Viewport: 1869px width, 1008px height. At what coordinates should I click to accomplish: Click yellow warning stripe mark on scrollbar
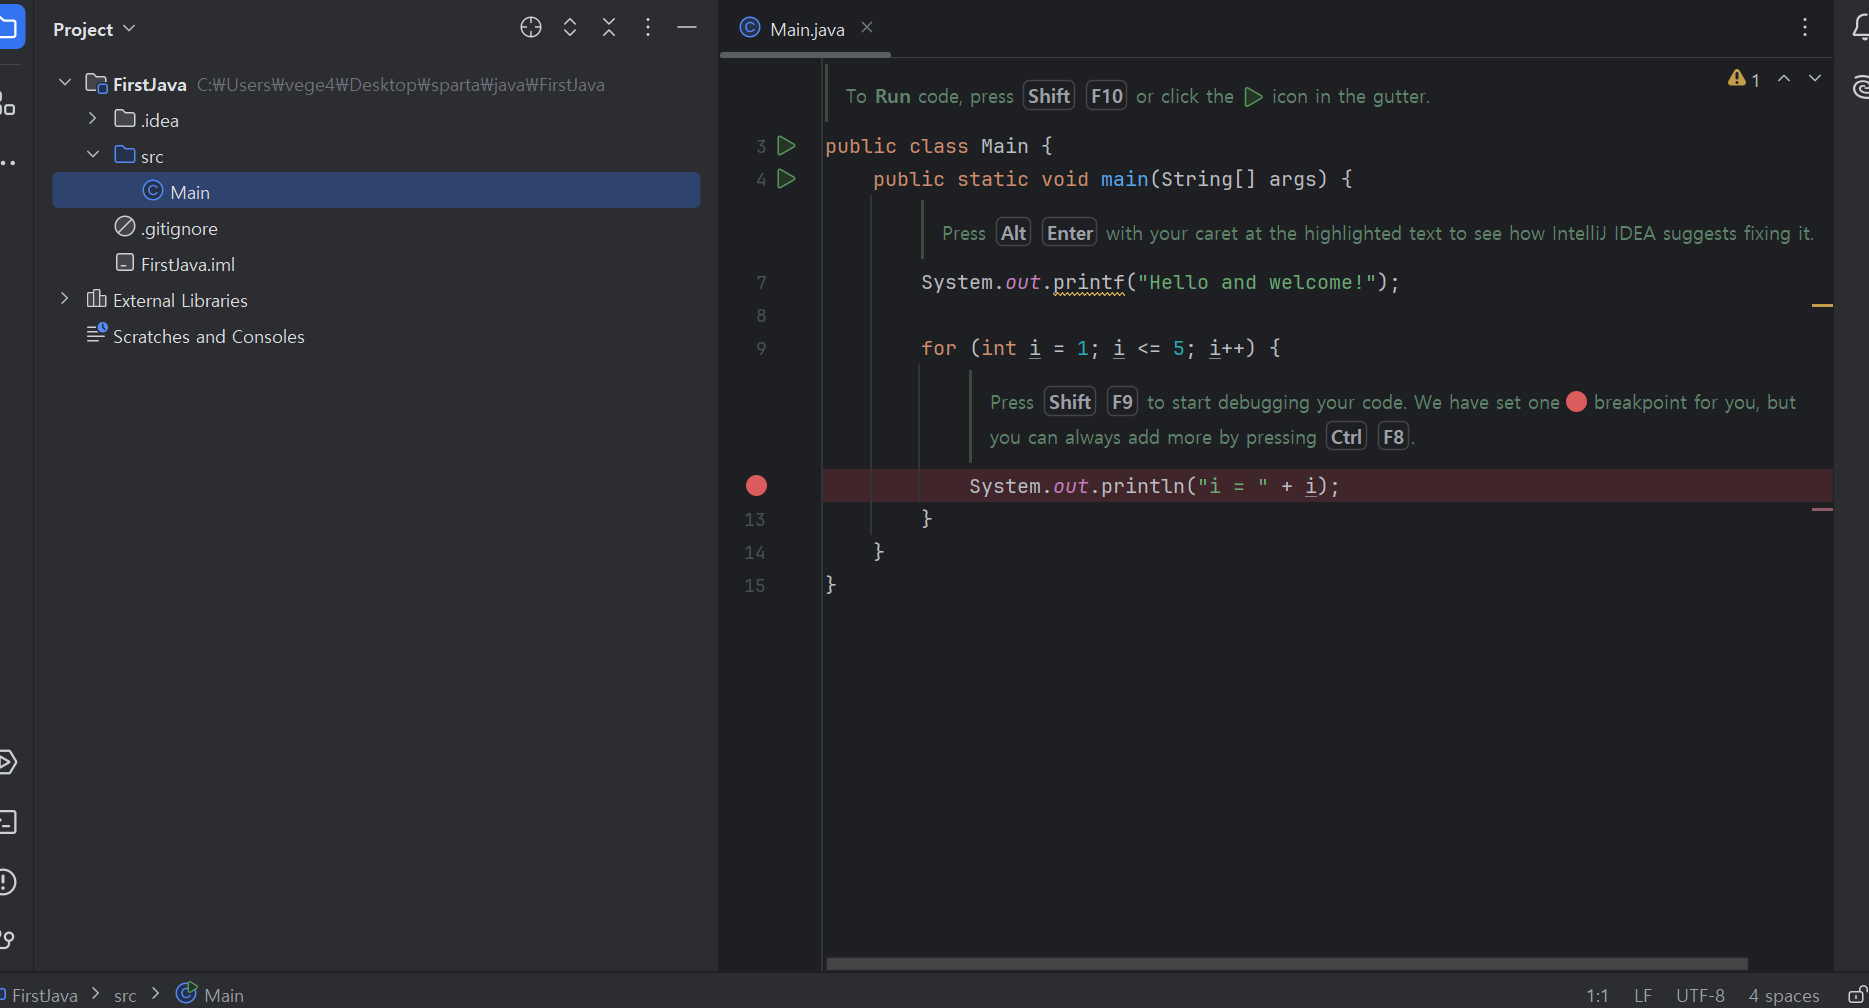(1822, 305)
